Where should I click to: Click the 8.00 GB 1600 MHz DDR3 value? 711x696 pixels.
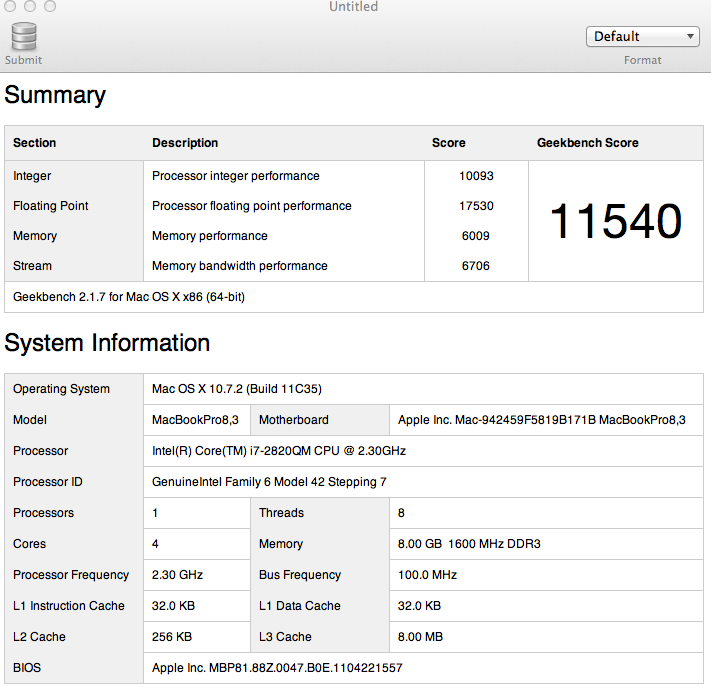coord(469,544)
